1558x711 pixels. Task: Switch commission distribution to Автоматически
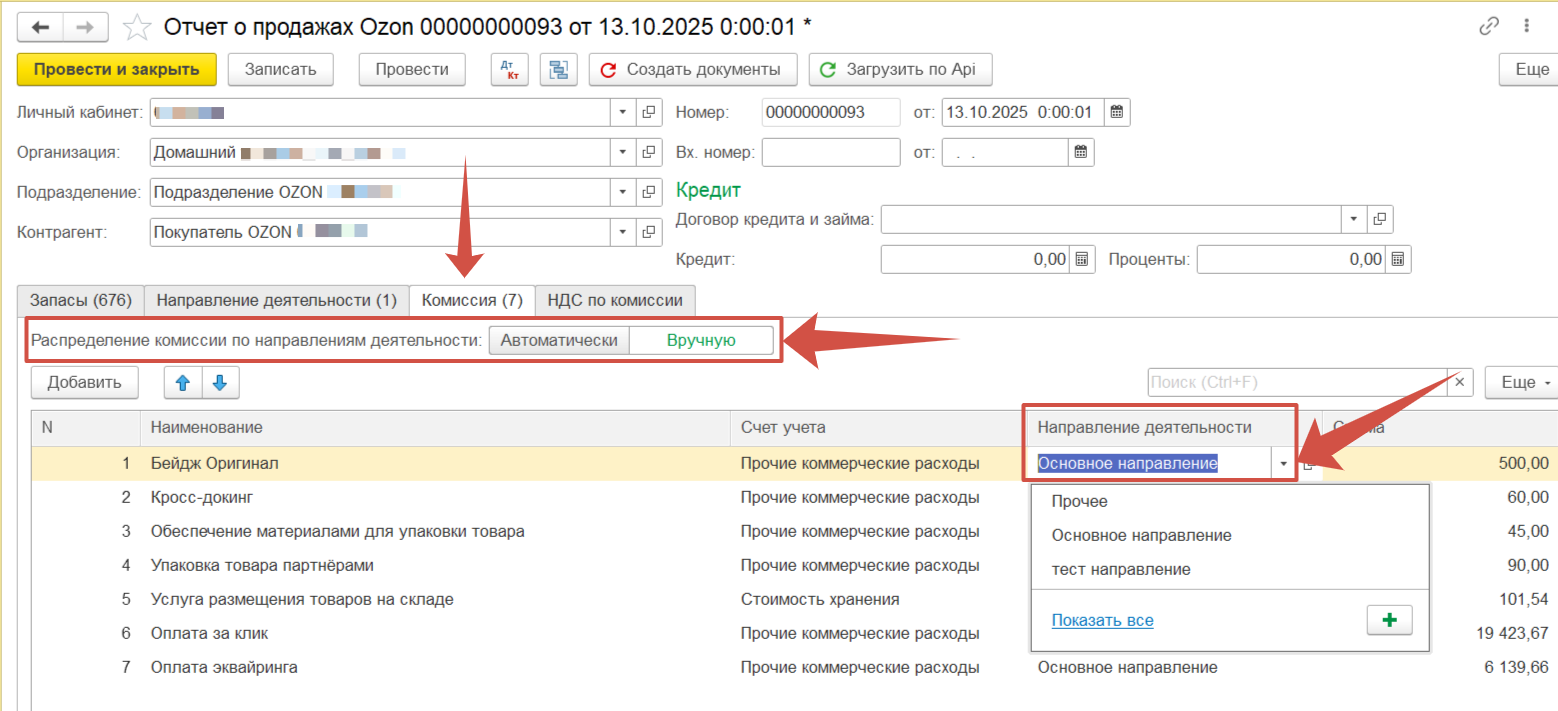coord(559,340)
